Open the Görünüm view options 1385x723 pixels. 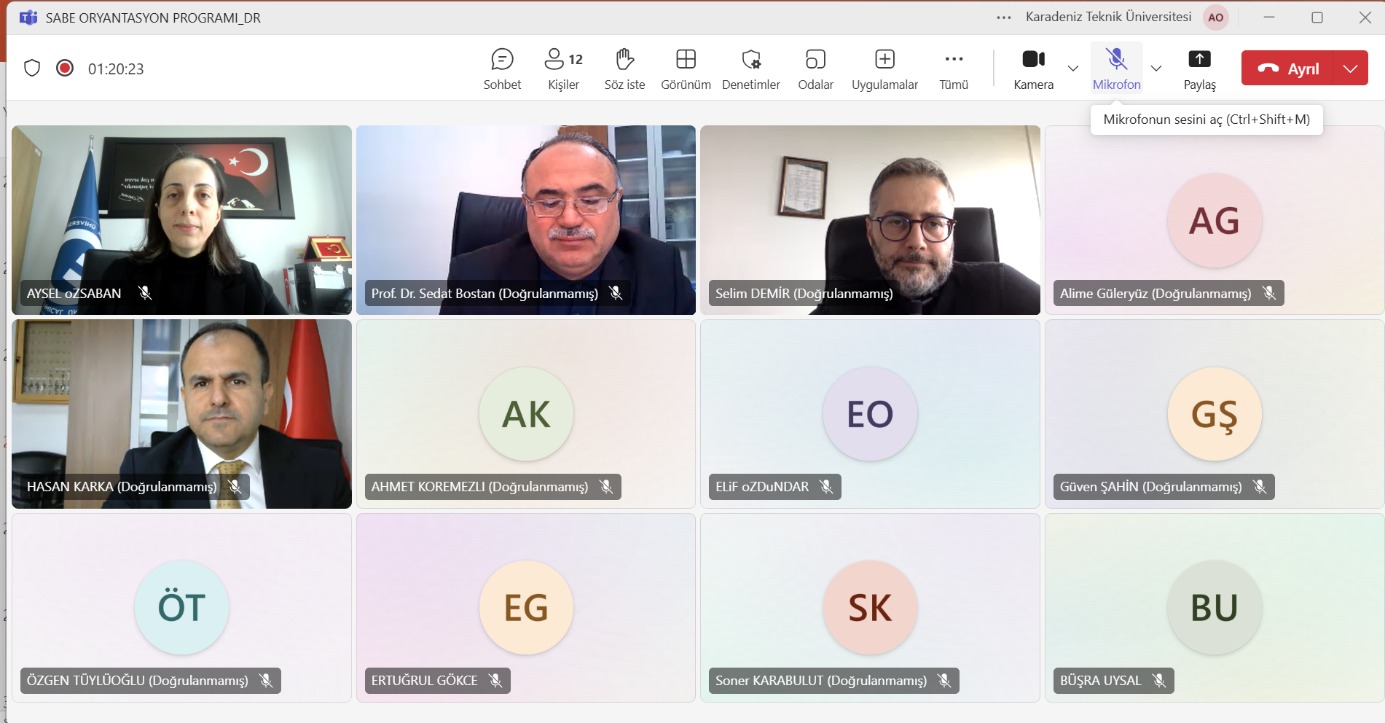(x=685, y=68)
